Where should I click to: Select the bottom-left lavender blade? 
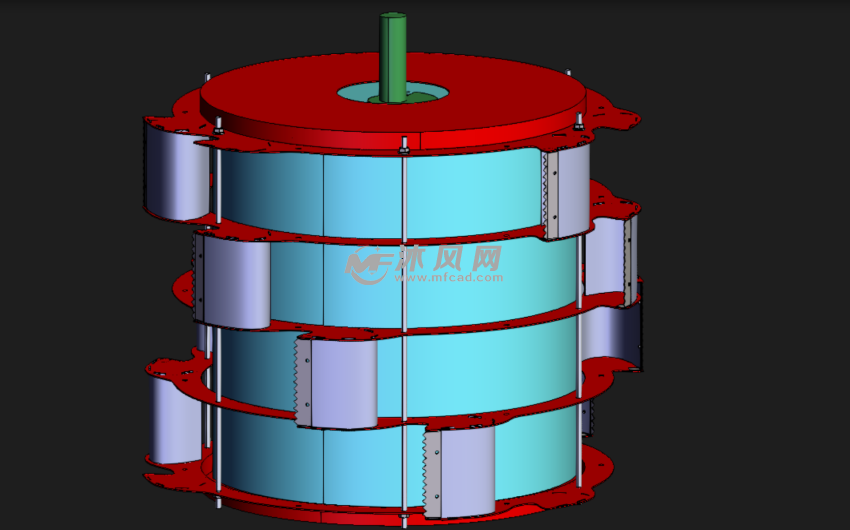tap(176, 420)
